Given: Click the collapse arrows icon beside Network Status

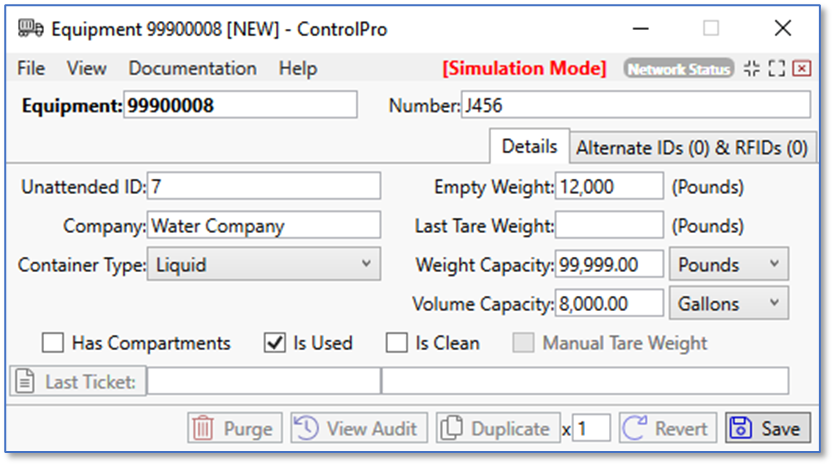Looking at the screenshot, I should tap(752, 68).
